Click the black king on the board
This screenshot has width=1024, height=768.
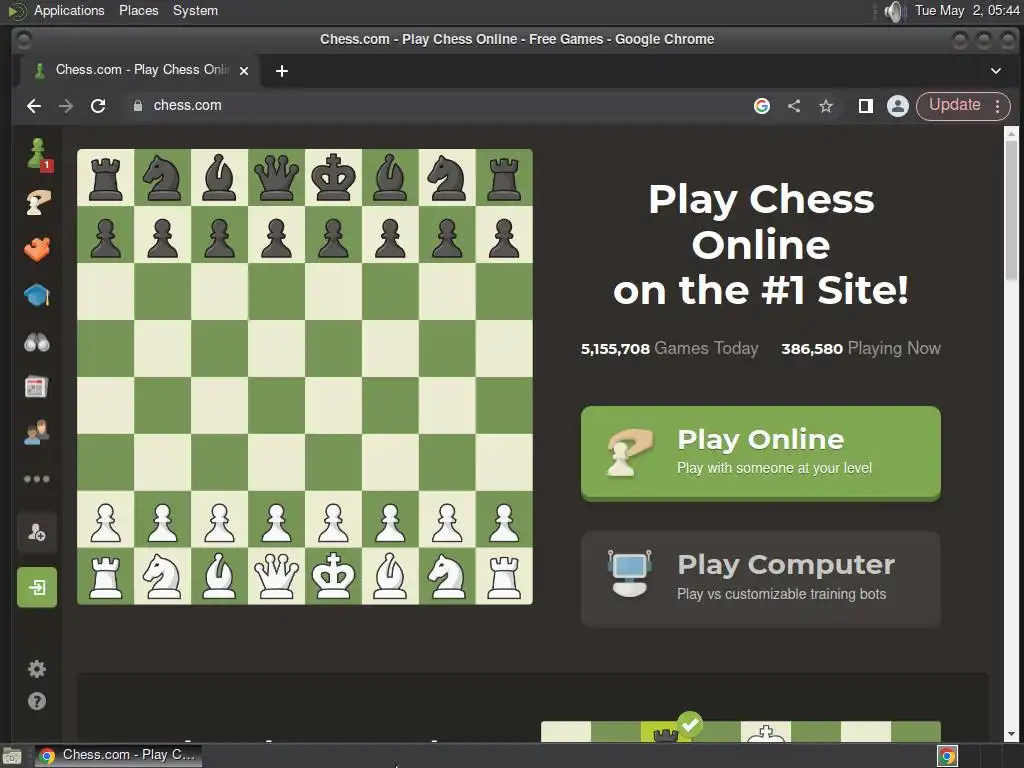coord(333,178)
